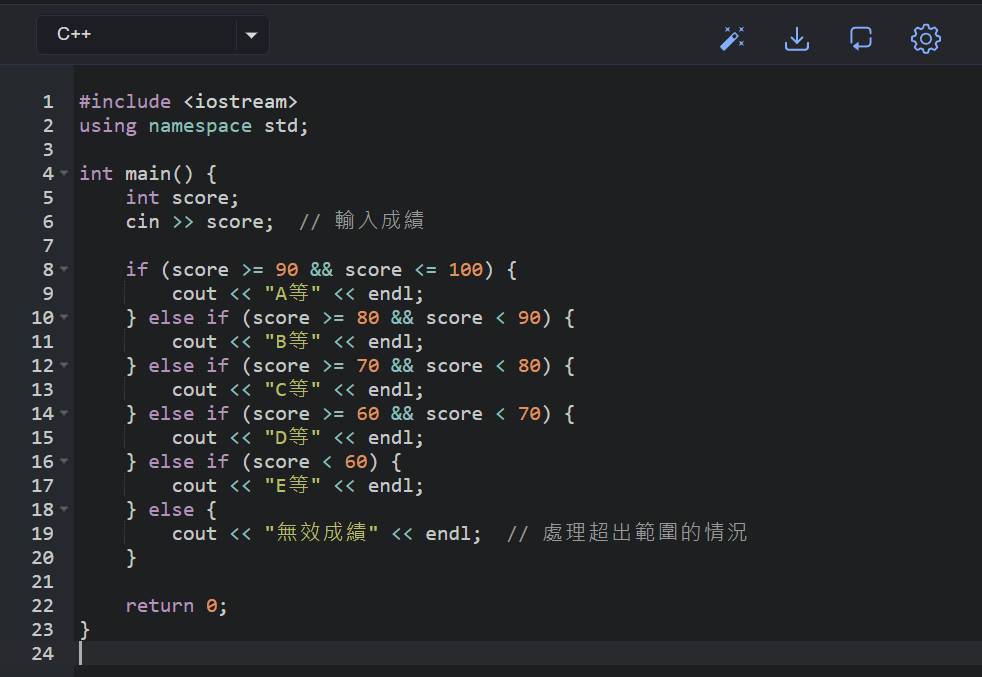
Task: Collapse the fold arrow on line 16
Action: (64, 461)
